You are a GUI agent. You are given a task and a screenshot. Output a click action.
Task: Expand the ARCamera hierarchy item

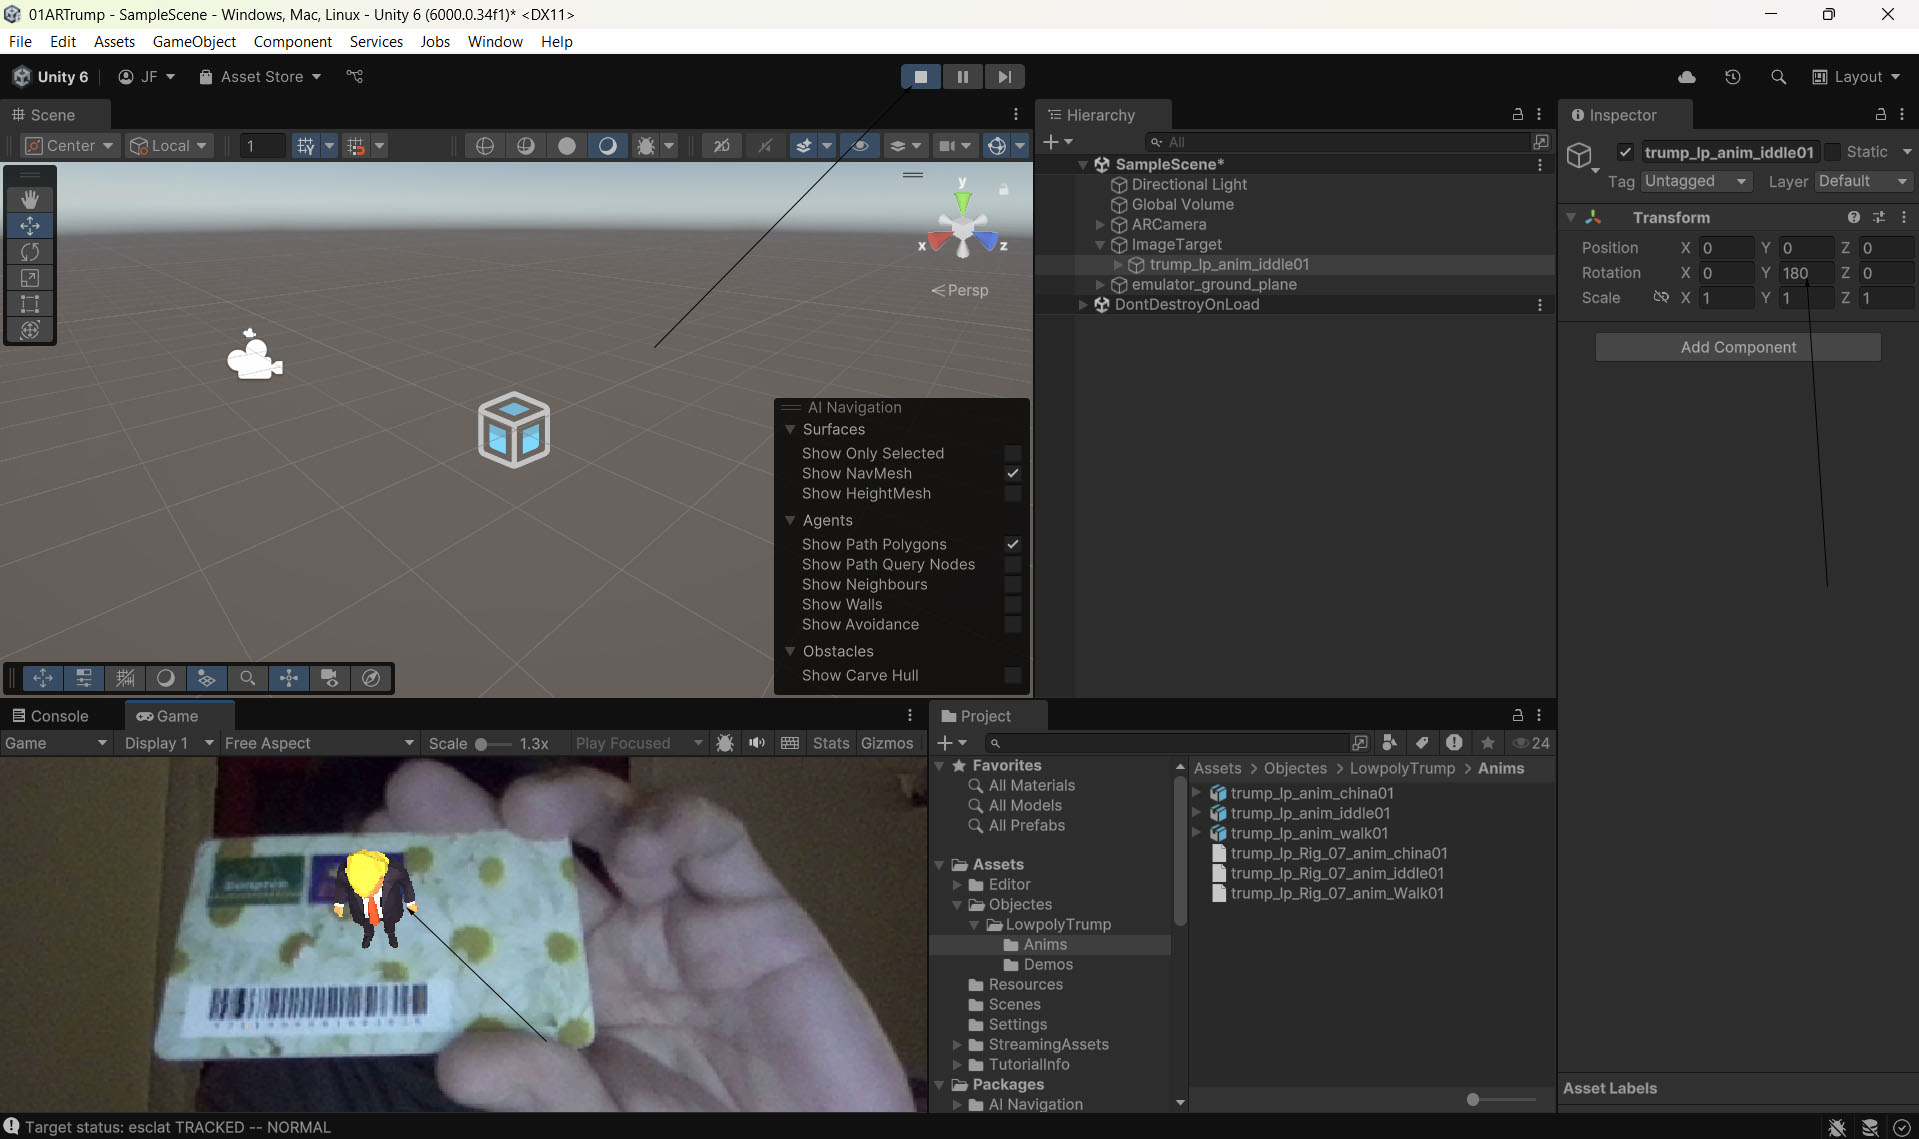coord(1100,225)
